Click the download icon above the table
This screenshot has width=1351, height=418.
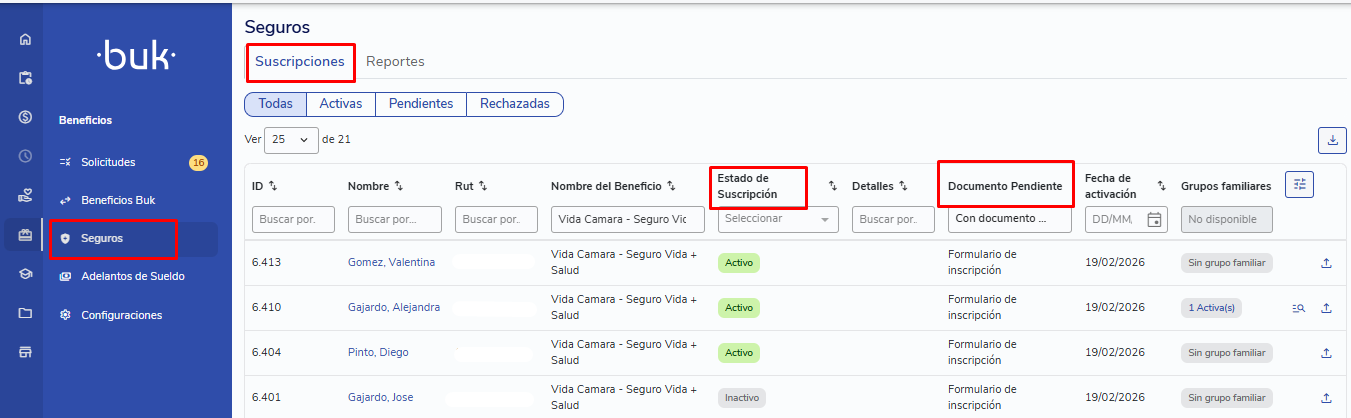1332,141
